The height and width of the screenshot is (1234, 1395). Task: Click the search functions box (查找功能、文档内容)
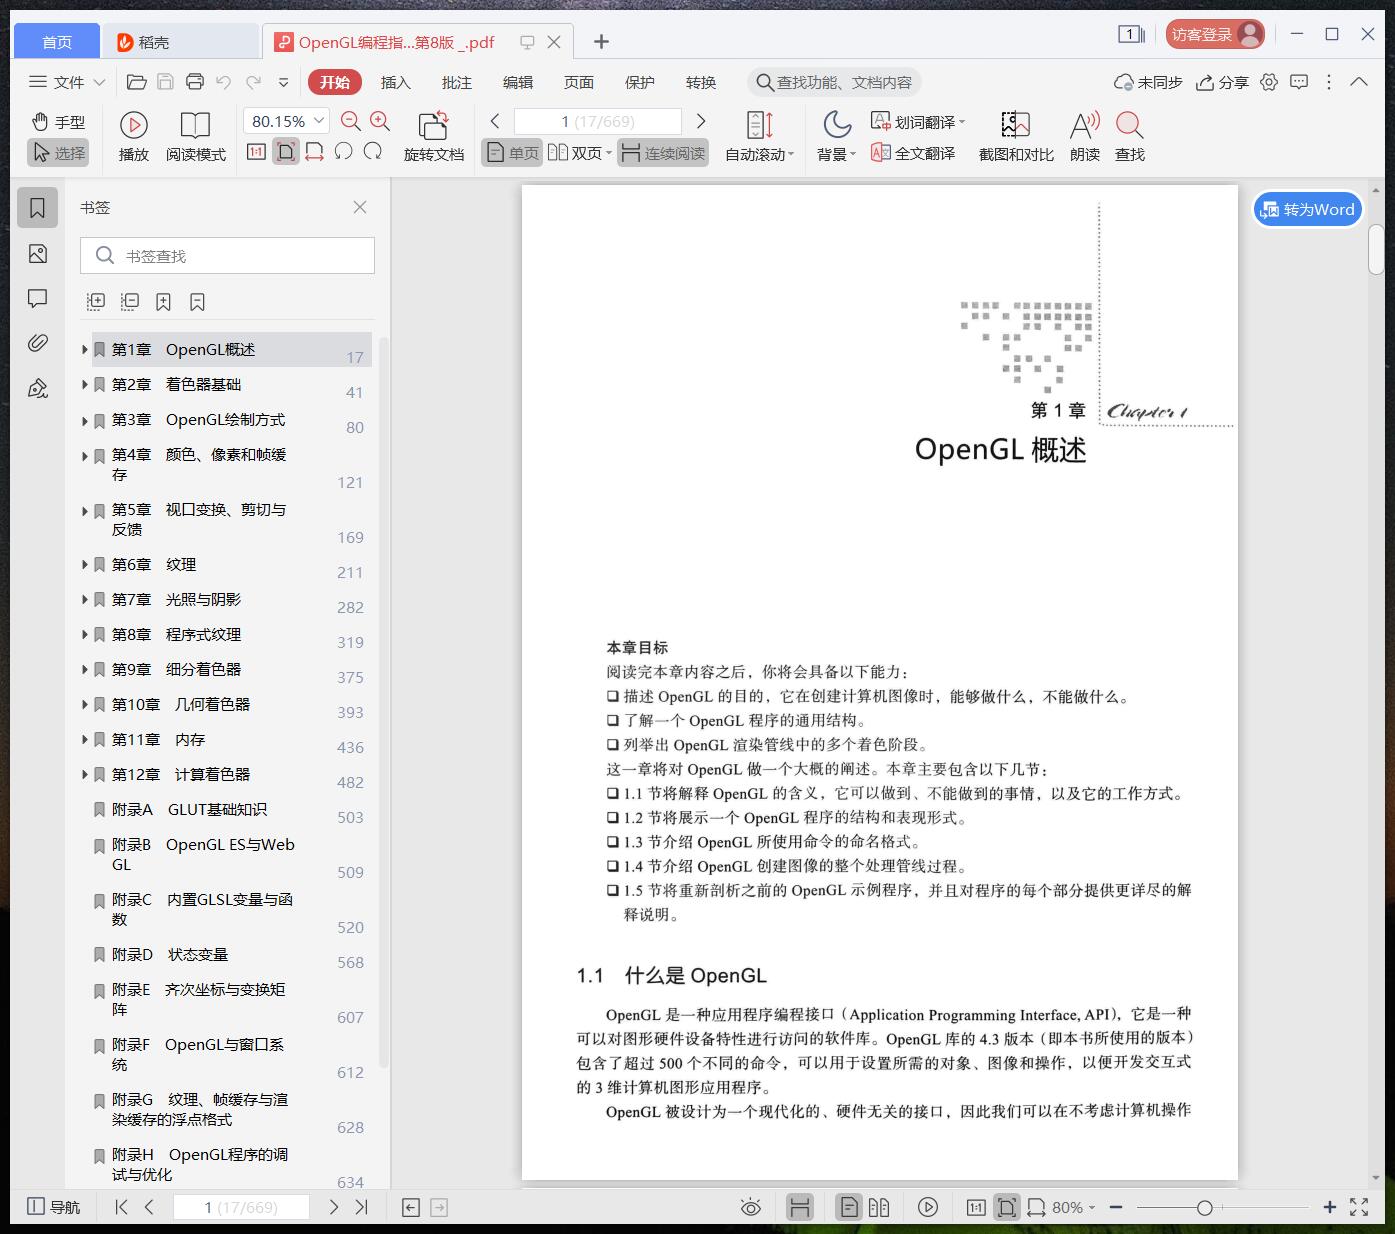tap(834, 82)
